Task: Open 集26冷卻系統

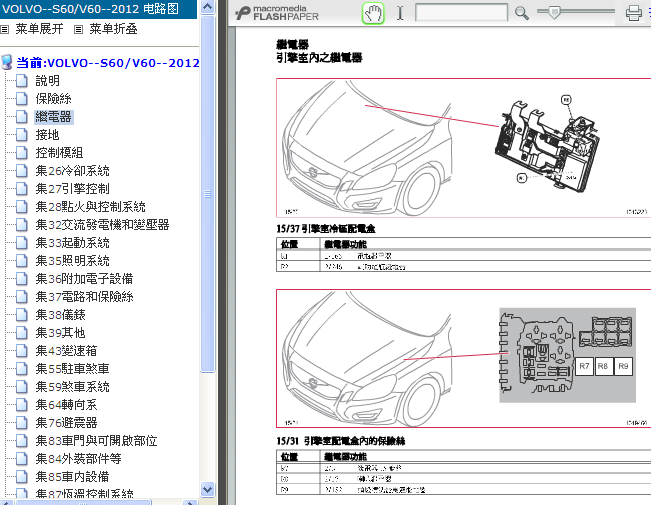Action: (72, 171)
